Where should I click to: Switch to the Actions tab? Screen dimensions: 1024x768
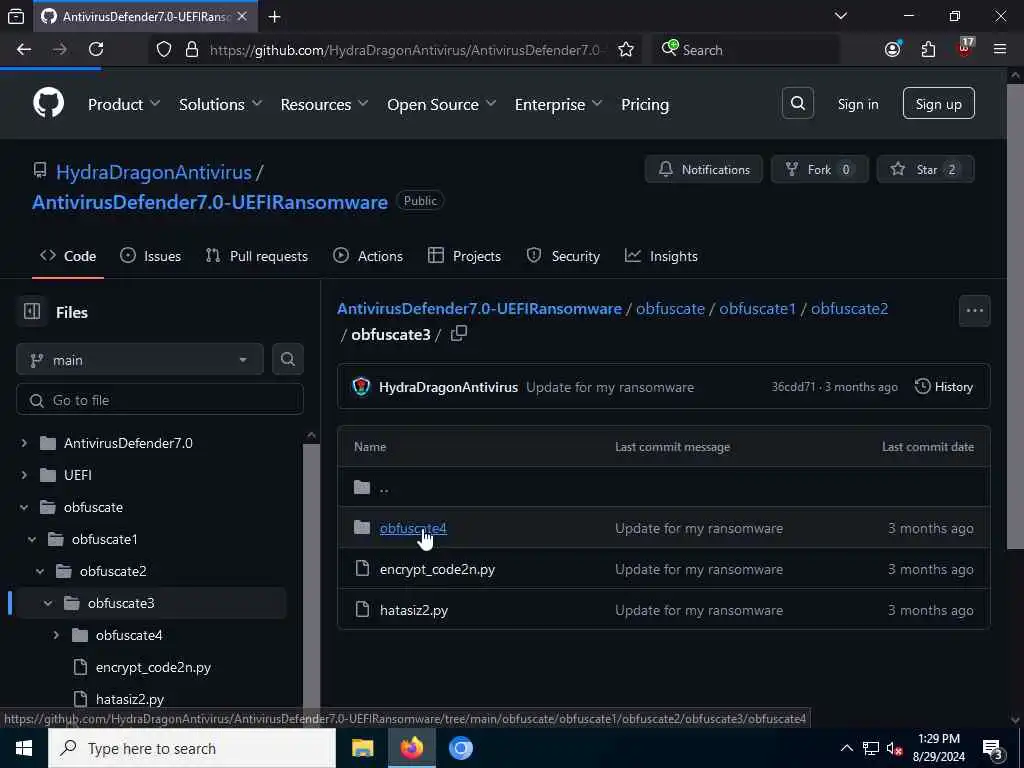click(368, 256)
